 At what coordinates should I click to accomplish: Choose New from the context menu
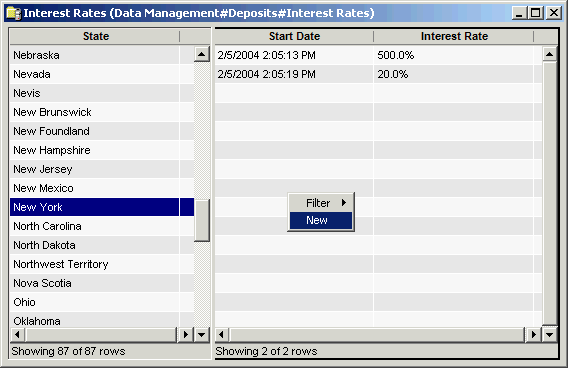click(x=321, y=220)
